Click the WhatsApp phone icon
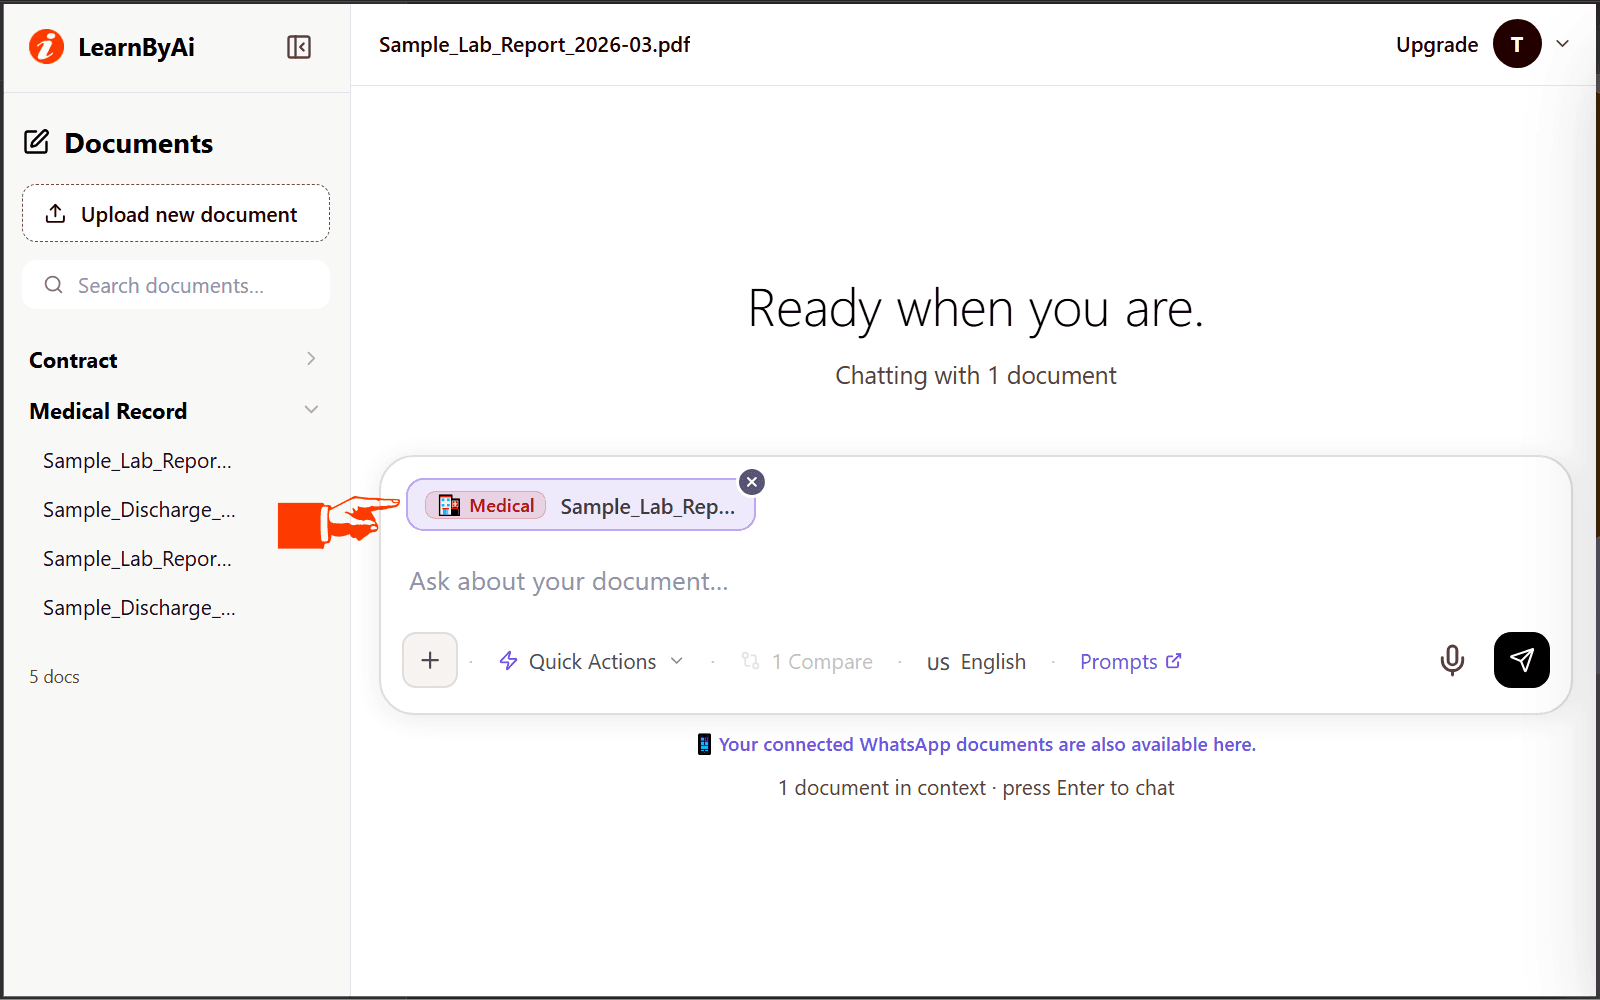 [705, 744]
